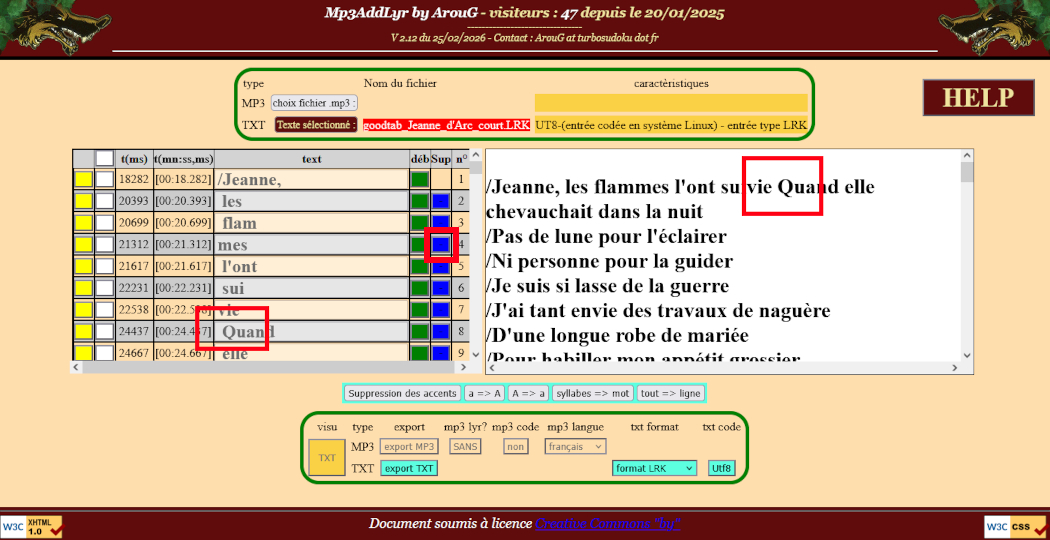Click the blue Sup square for 'l'ont' row

point(440,267)
